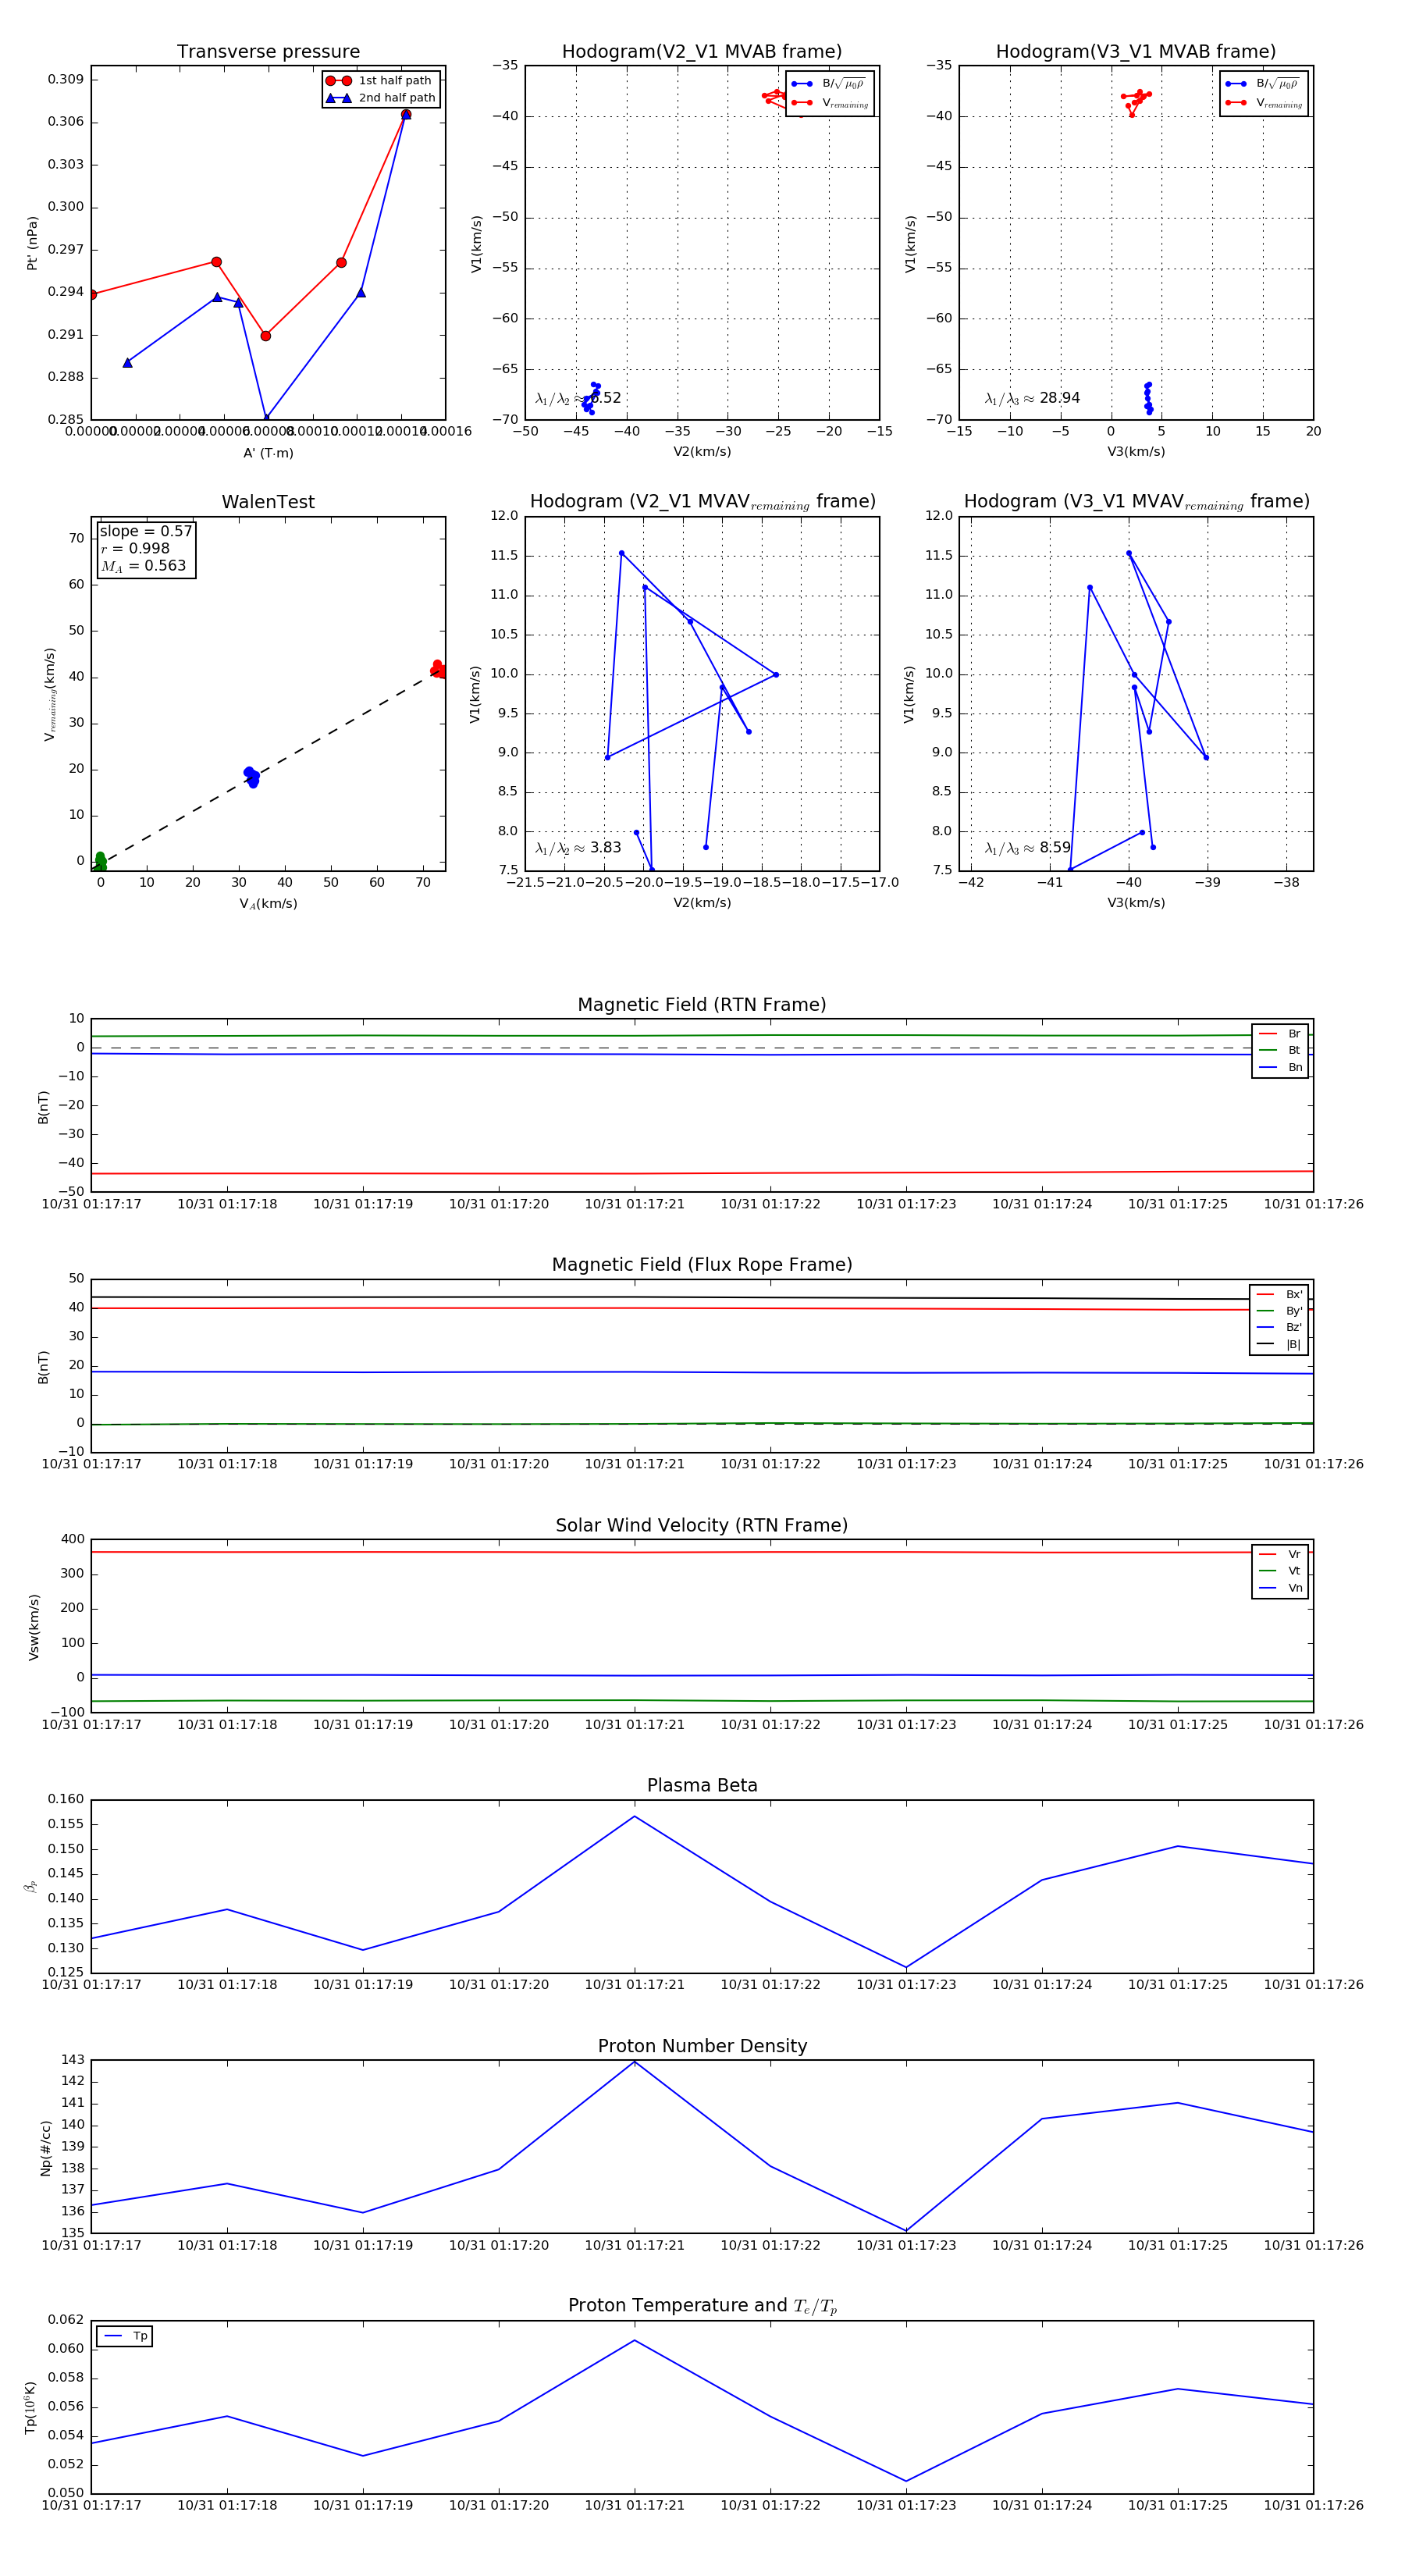Click the '400' tick on Solar Wind Velocity axis
The height and width of the screenshot is (2576, 1405).
(73, 1539)
